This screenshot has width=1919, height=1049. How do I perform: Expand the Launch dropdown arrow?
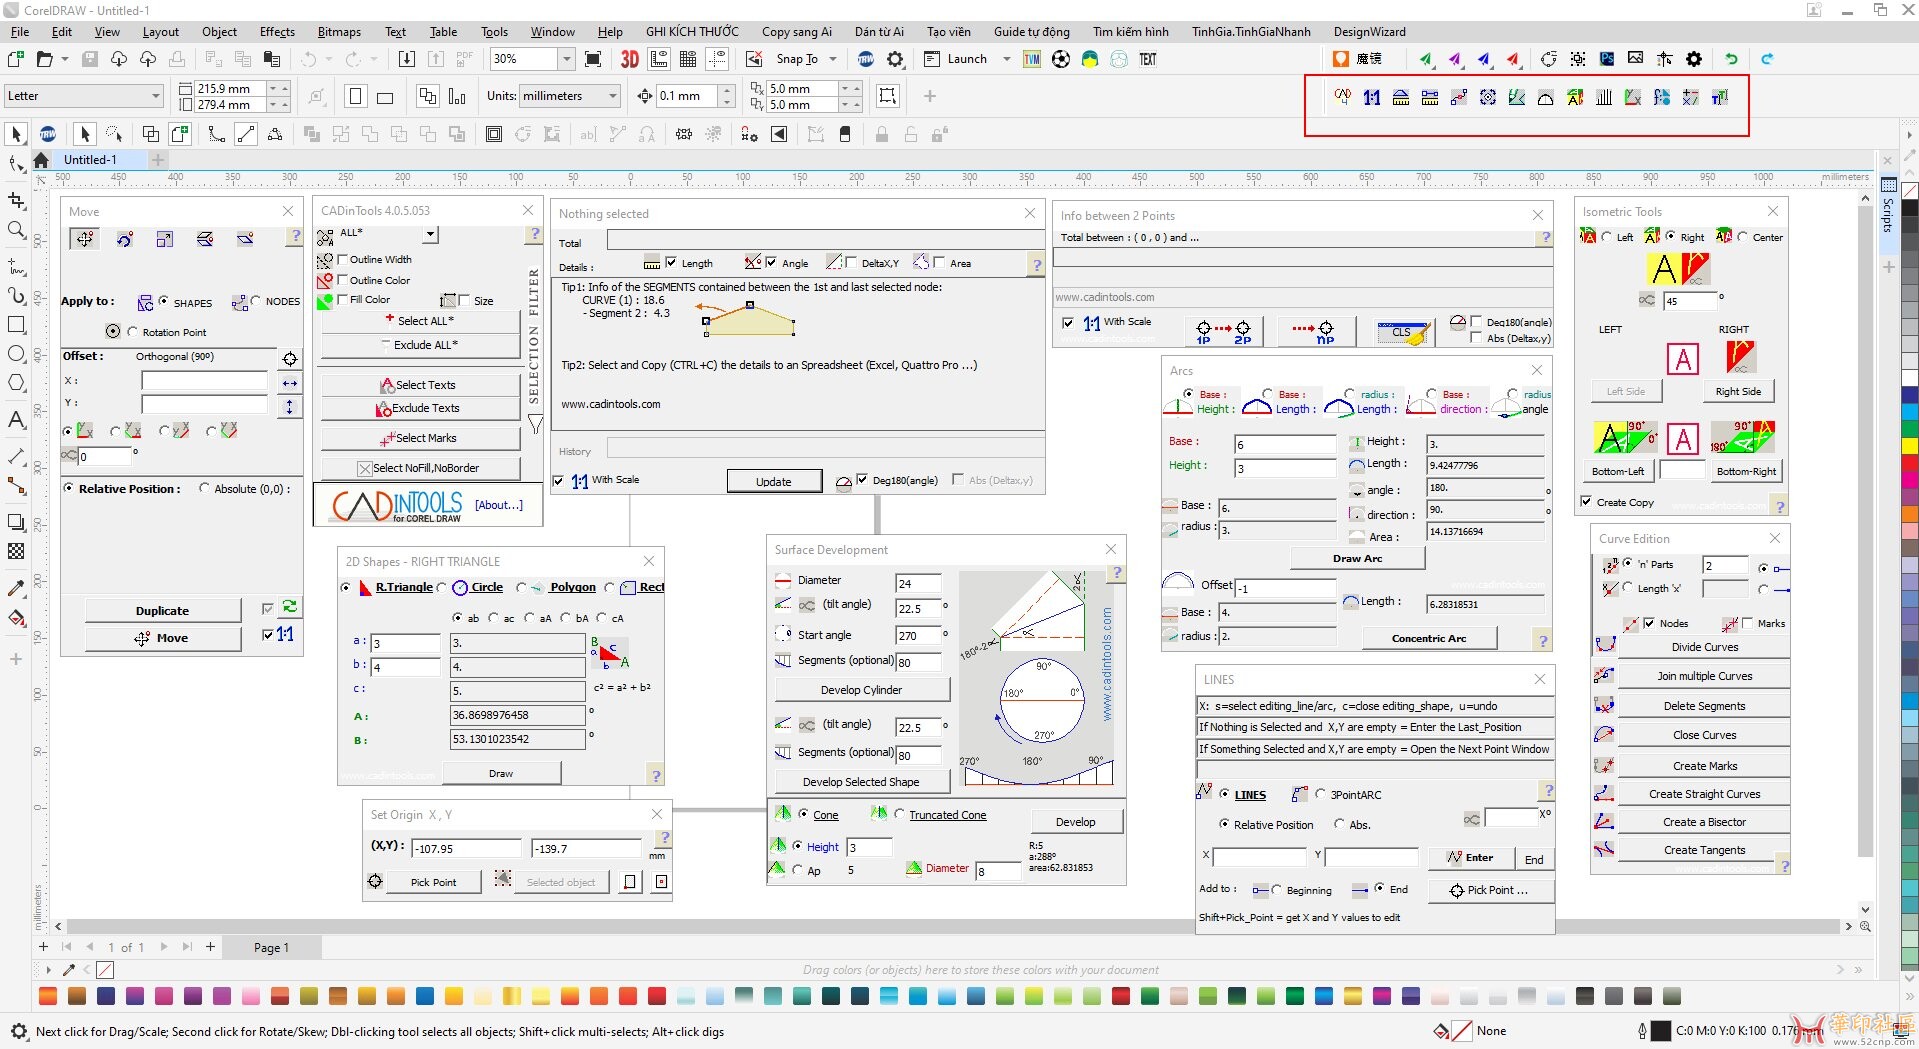coord(1006,59)
